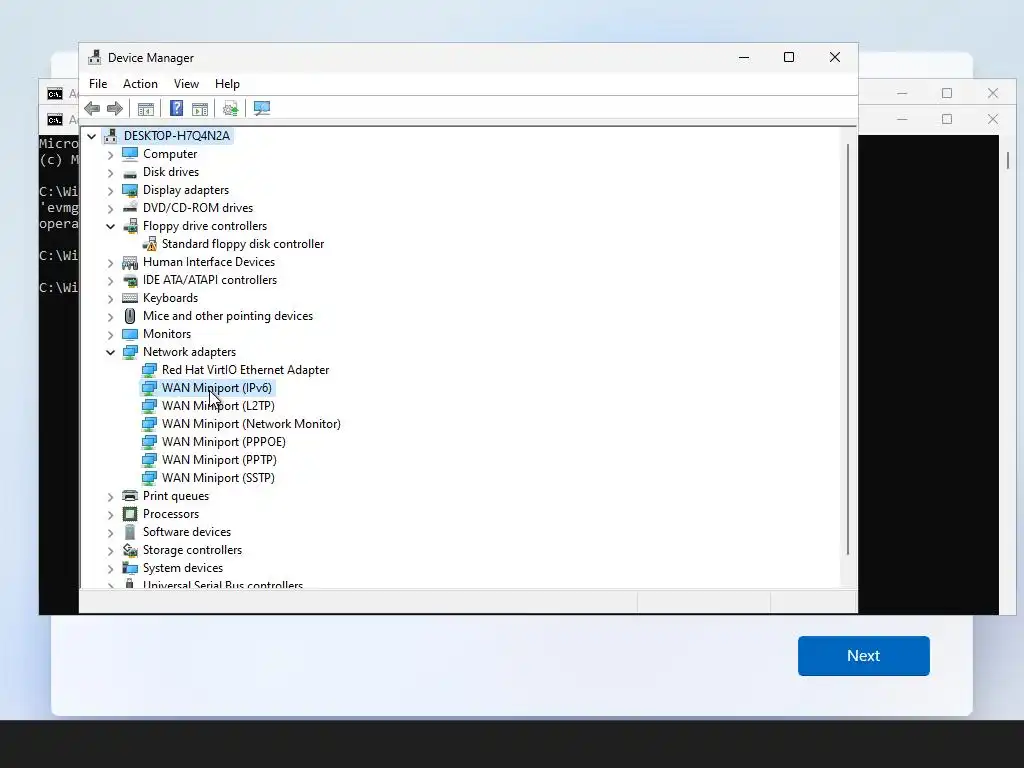
Task: Select WAN Miniport (SSTP) device
Action: (x=218, y=478)
